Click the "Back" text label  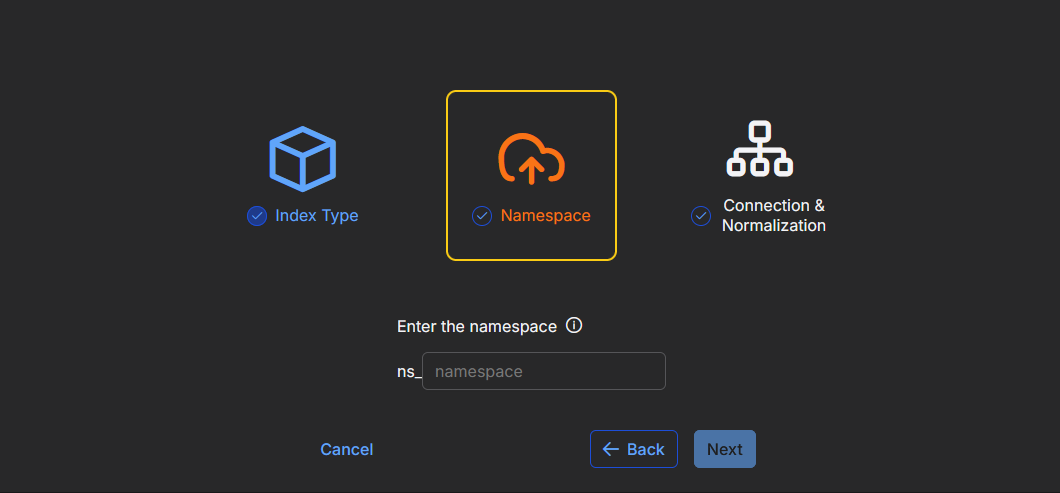pos(645,450)
